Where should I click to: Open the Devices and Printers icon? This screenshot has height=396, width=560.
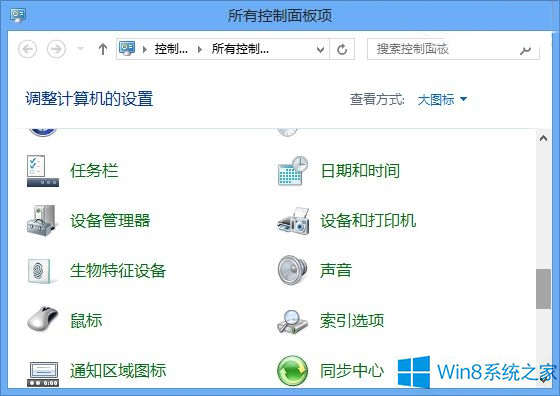tap(293, 221)
